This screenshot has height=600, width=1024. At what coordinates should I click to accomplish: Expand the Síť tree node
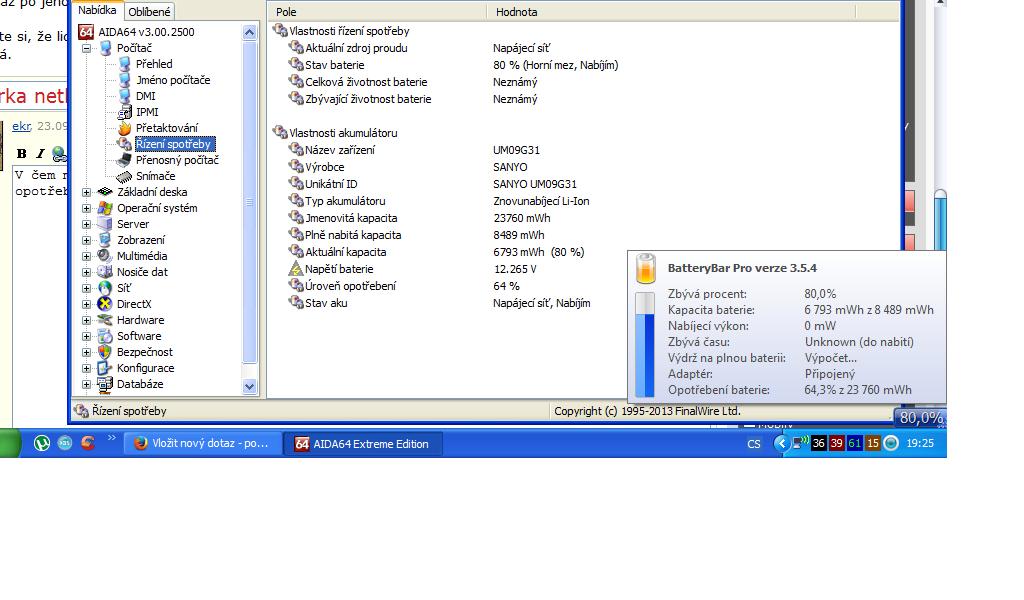point(86,288)
